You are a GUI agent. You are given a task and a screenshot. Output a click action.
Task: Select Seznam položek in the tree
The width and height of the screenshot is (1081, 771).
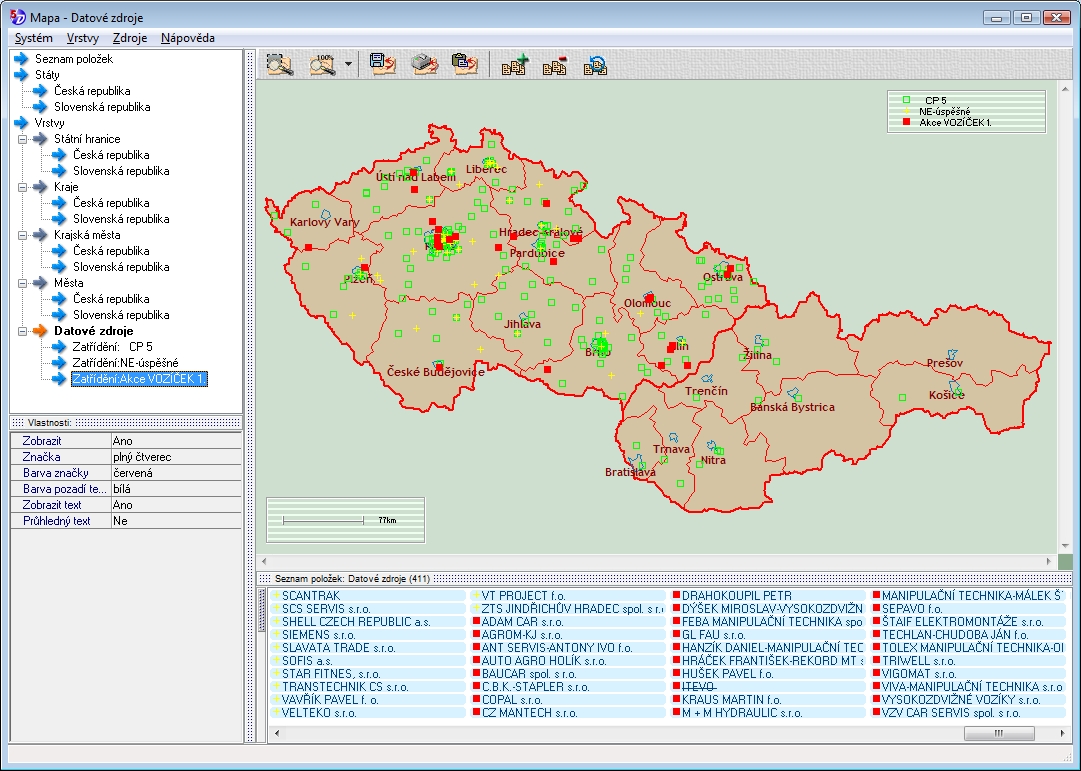[x=74, y=59]
